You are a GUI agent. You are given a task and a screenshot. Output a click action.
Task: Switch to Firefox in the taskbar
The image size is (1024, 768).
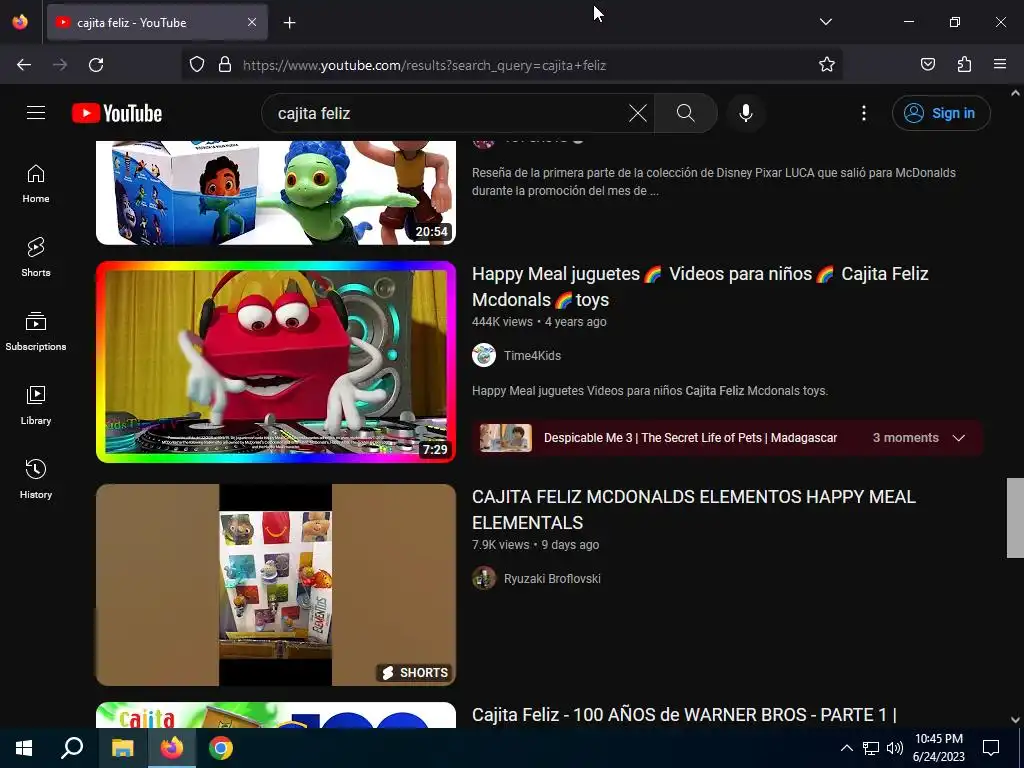click(172, 748)
